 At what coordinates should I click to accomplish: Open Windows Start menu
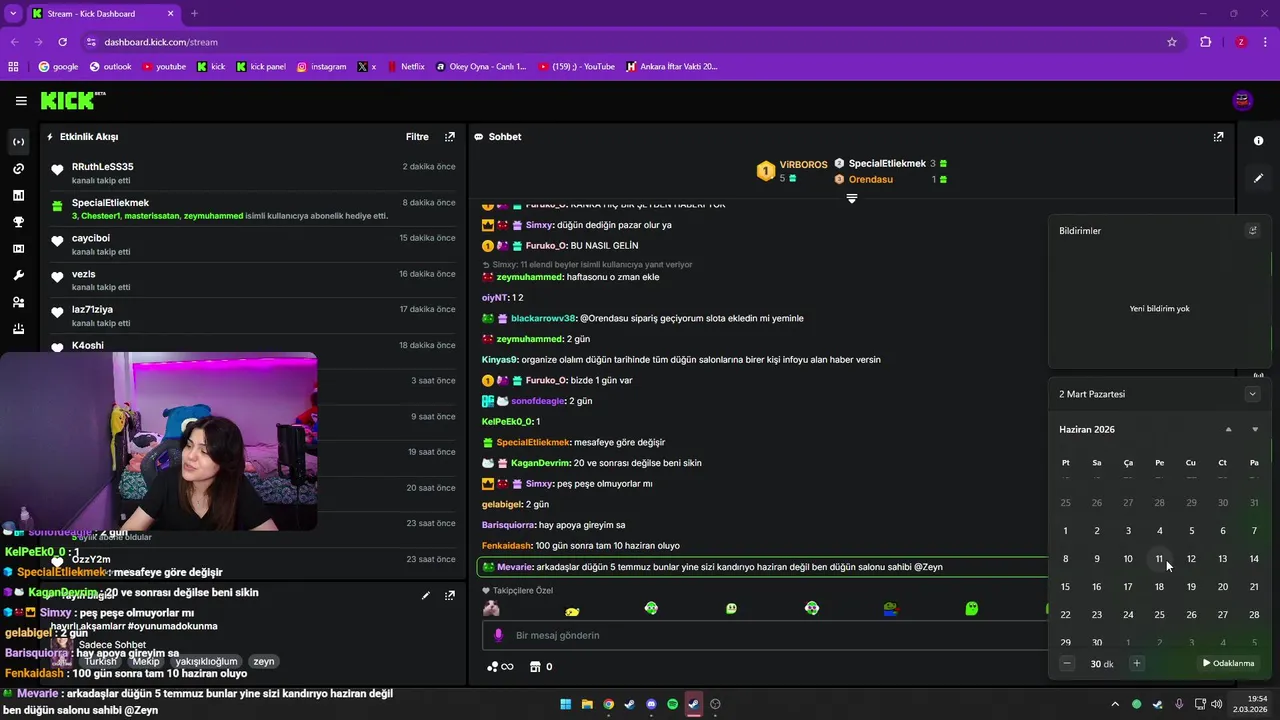point(566,704)
